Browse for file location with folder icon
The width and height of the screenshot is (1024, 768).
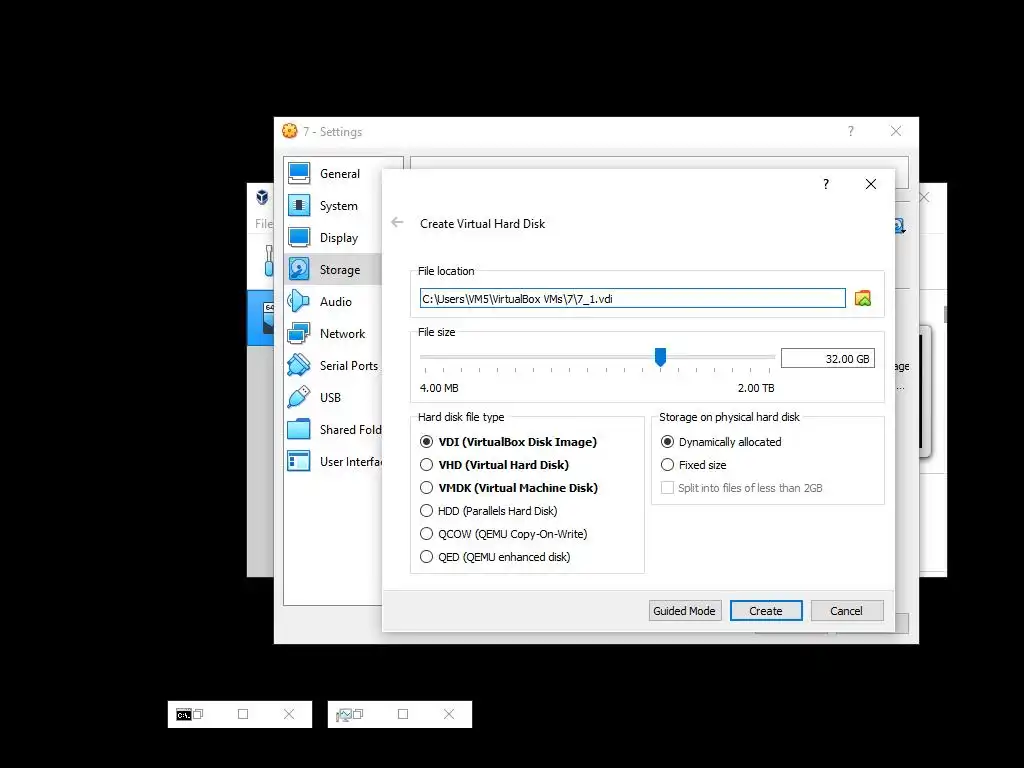tap(863, 298)
